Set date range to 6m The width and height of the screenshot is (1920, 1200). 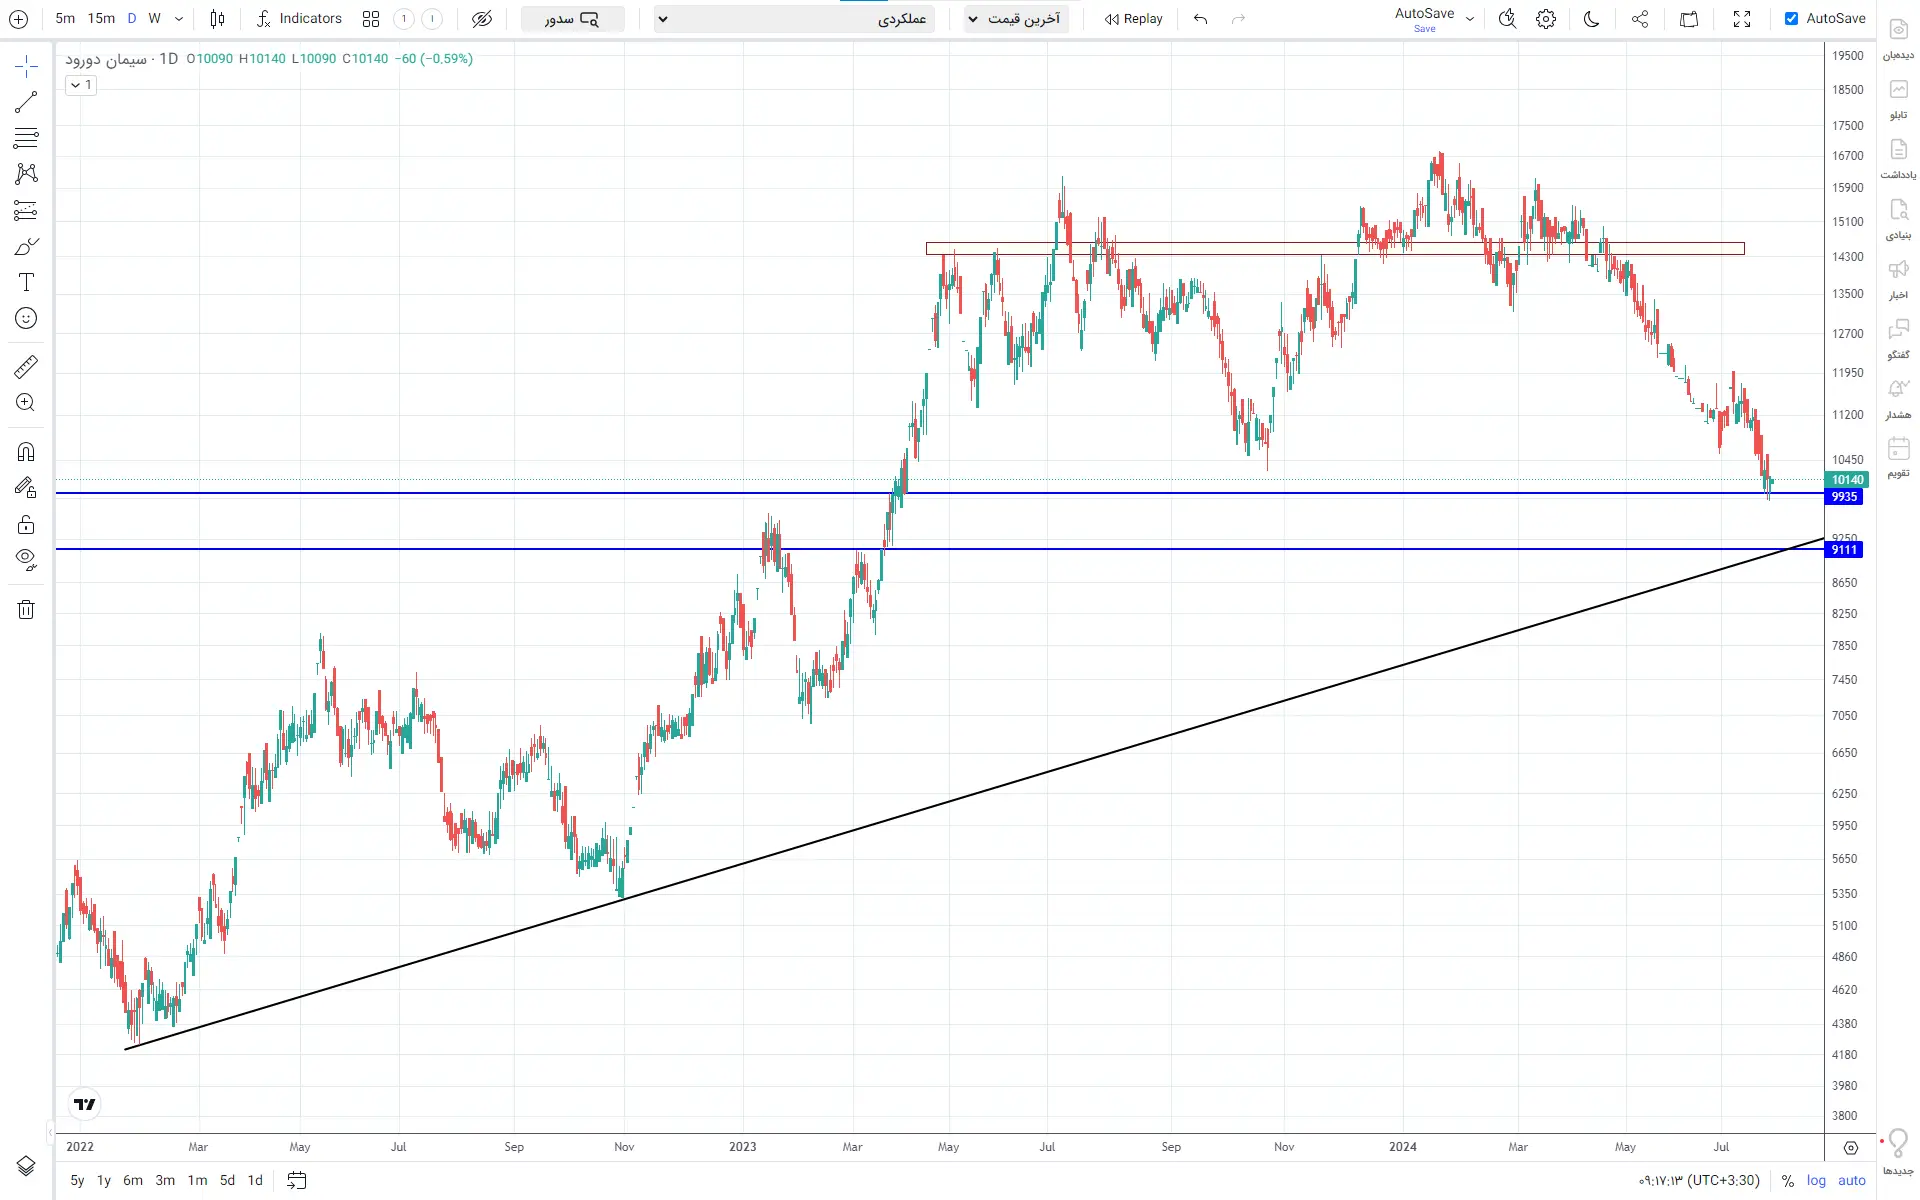(133, 1180)
